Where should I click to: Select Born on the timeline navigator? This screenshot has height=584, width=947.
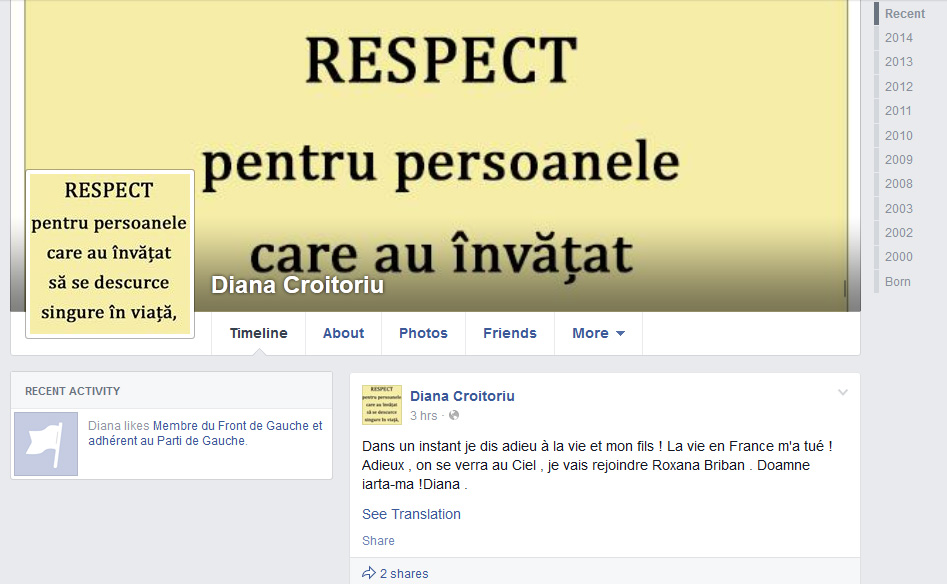[x=897, y=281]
